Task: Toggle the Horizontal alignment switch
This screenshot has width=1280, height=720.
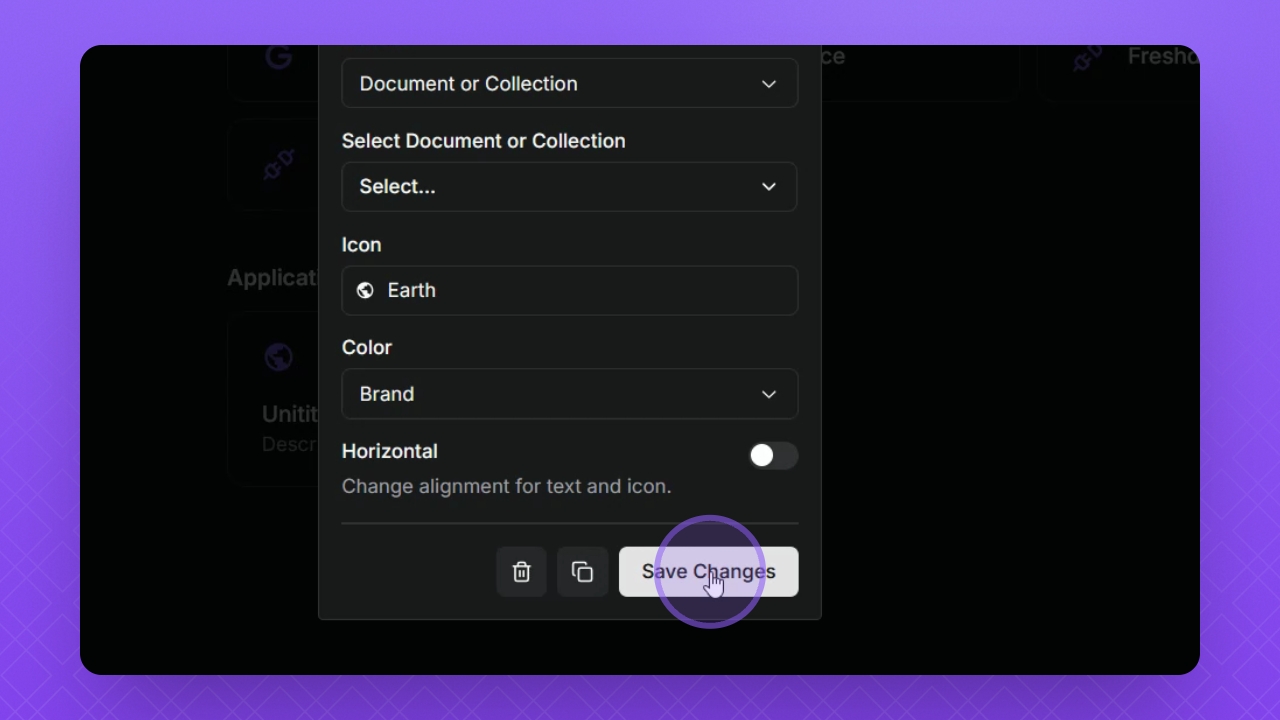Action: 773,456
